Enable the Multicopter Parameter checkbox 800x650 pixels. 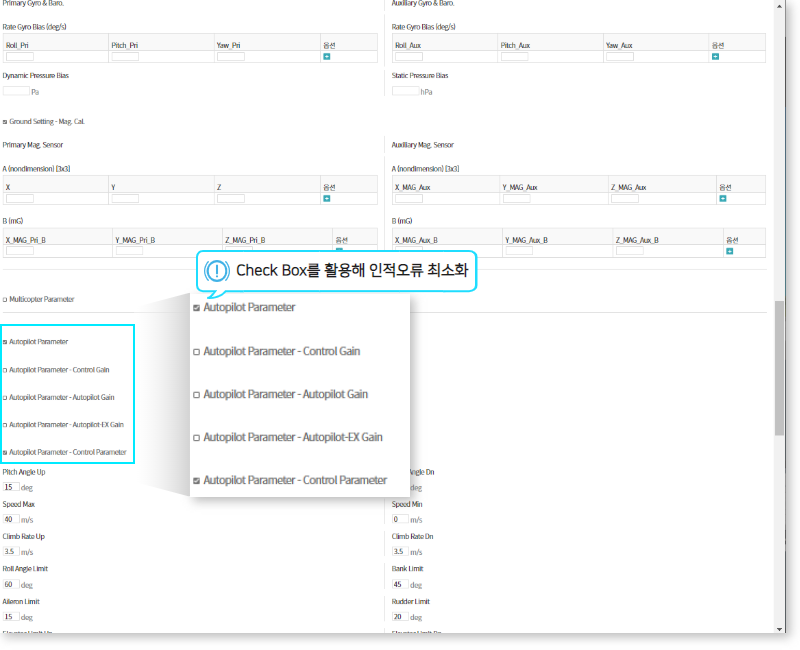tap(5, 299)
